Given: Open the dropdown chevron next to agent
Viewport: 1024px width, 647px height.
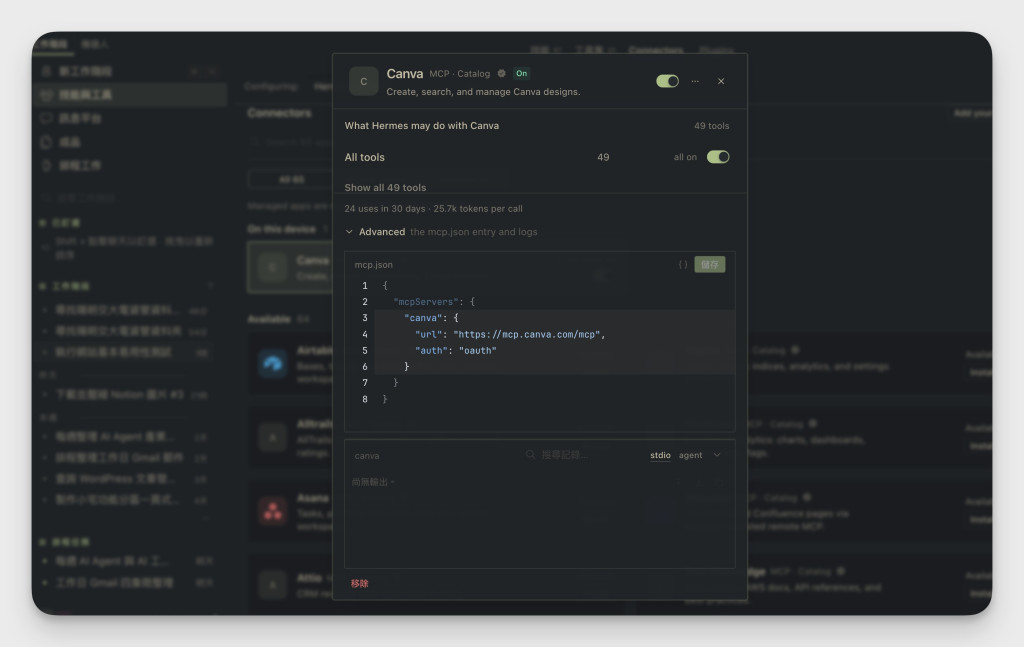Looking at the screenshot, I should click(717, 455).
